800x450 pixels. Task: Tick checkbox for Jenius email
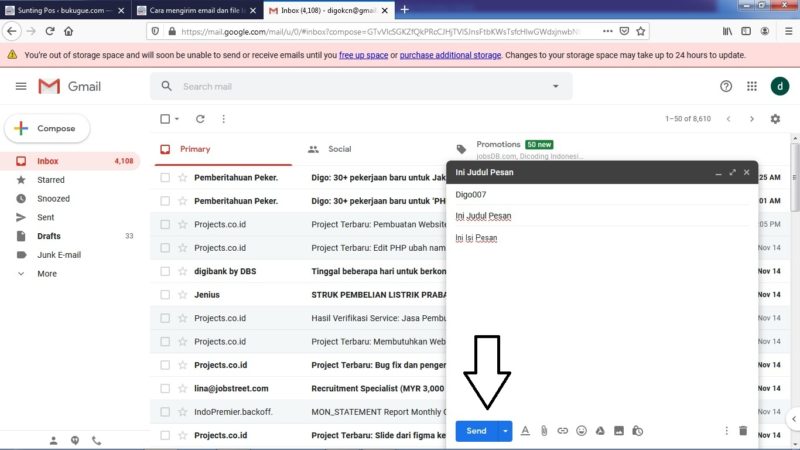pyautogui.click(x=165, y=295)
